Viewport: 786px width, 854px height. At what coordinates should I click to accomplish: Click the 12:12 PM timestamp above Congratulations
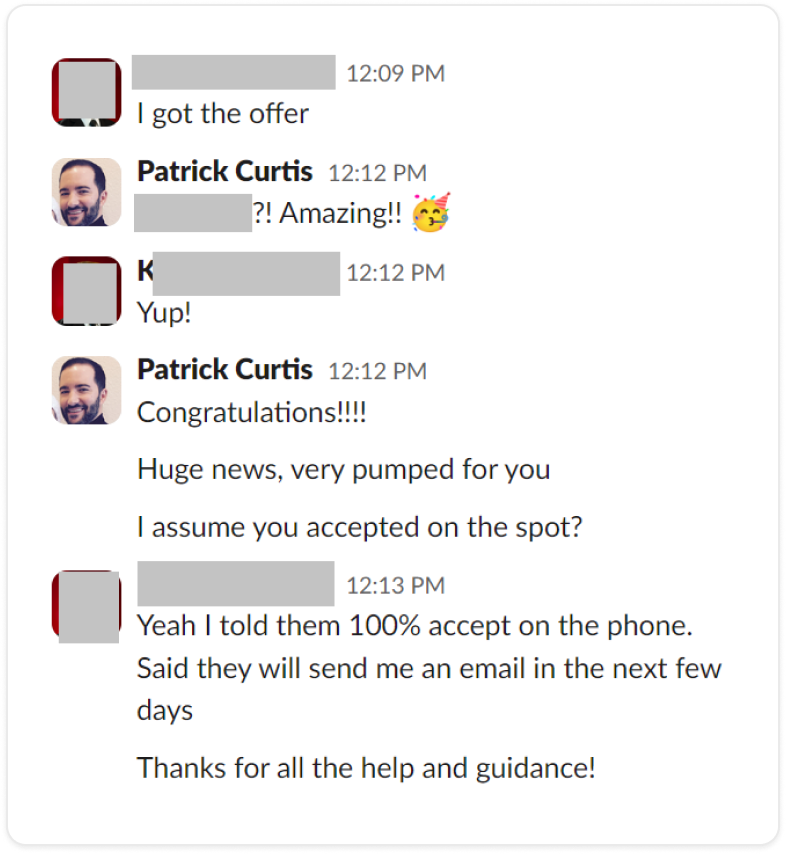[x=377, y=371]
